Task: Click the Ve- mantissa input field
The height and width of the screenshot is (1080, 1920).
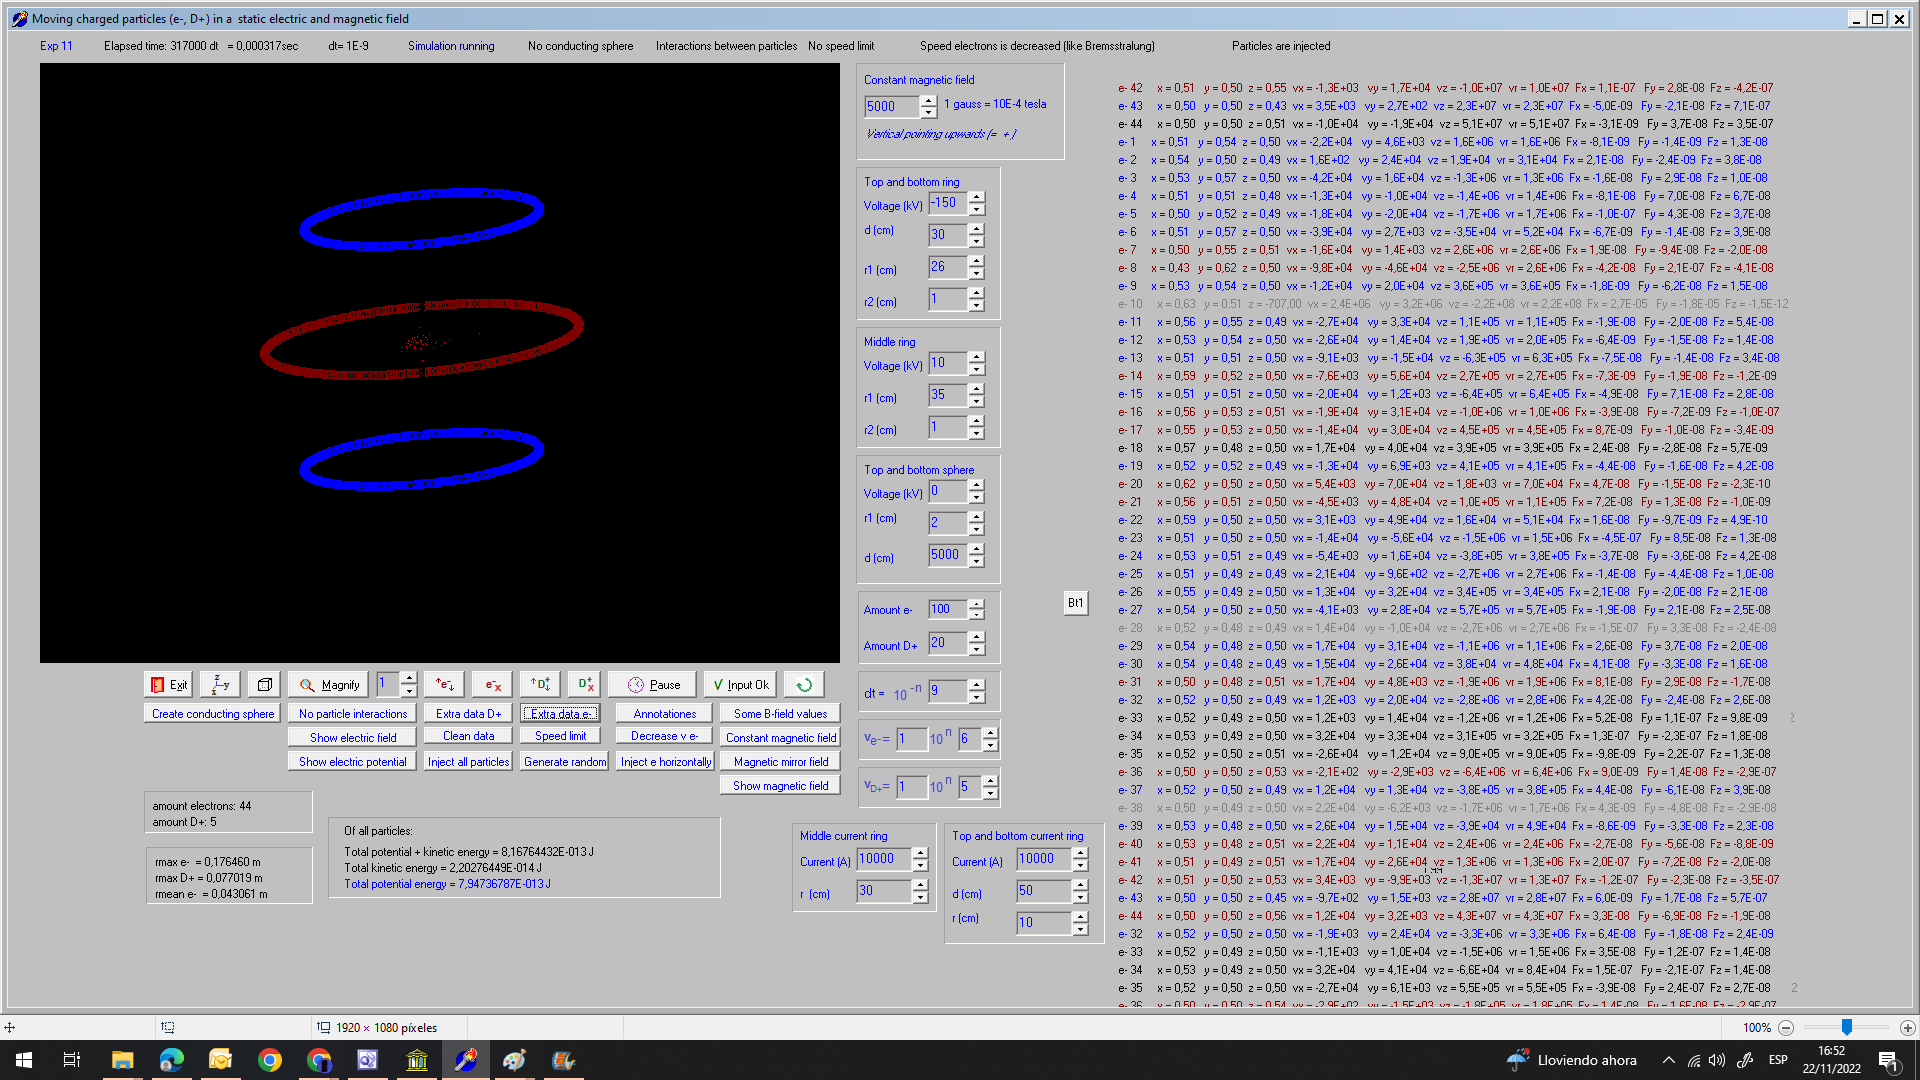Action: pos(911,739)
